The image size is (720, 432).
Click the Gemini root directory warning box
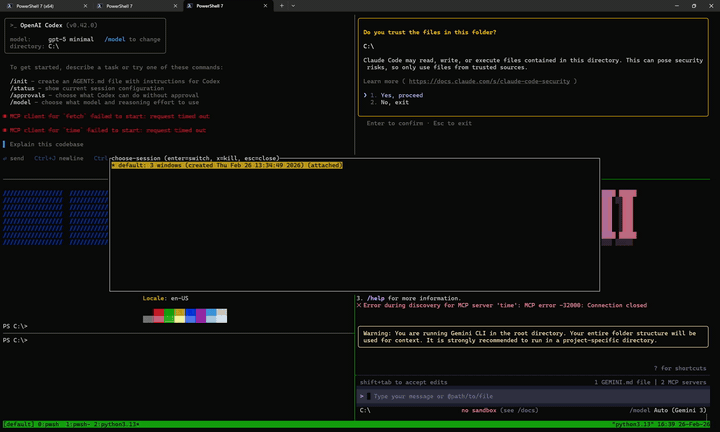[533, 337]
